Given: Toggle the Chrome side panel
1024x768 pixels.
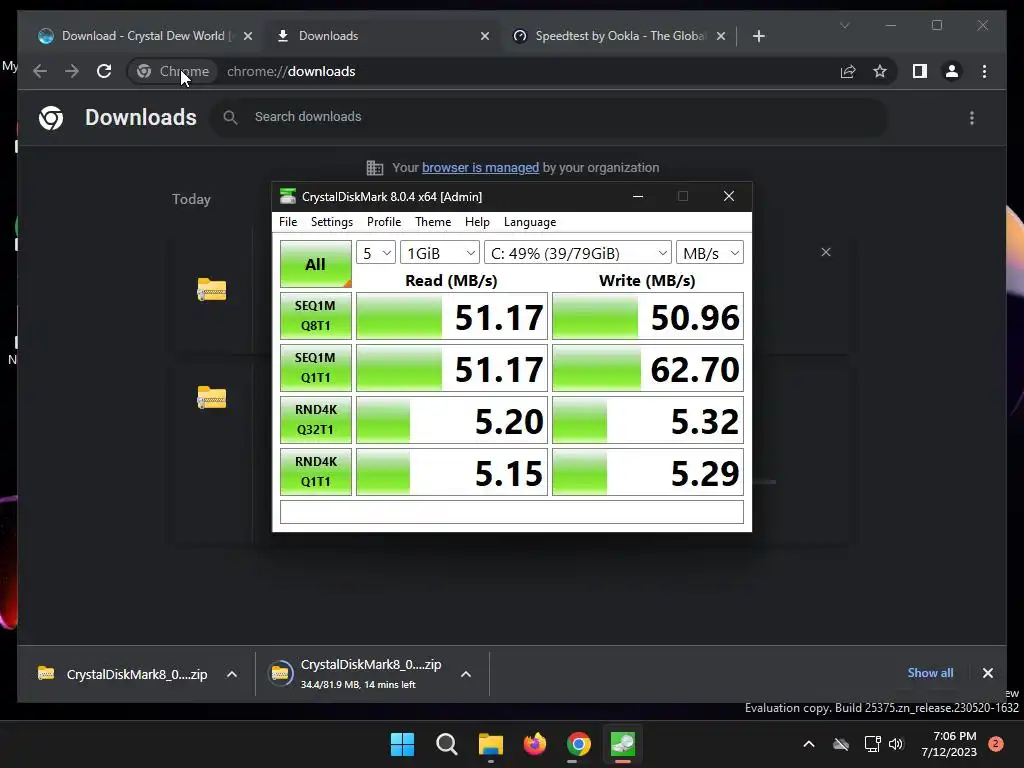Looking at the screenshot, I should [x=920, y=71].
